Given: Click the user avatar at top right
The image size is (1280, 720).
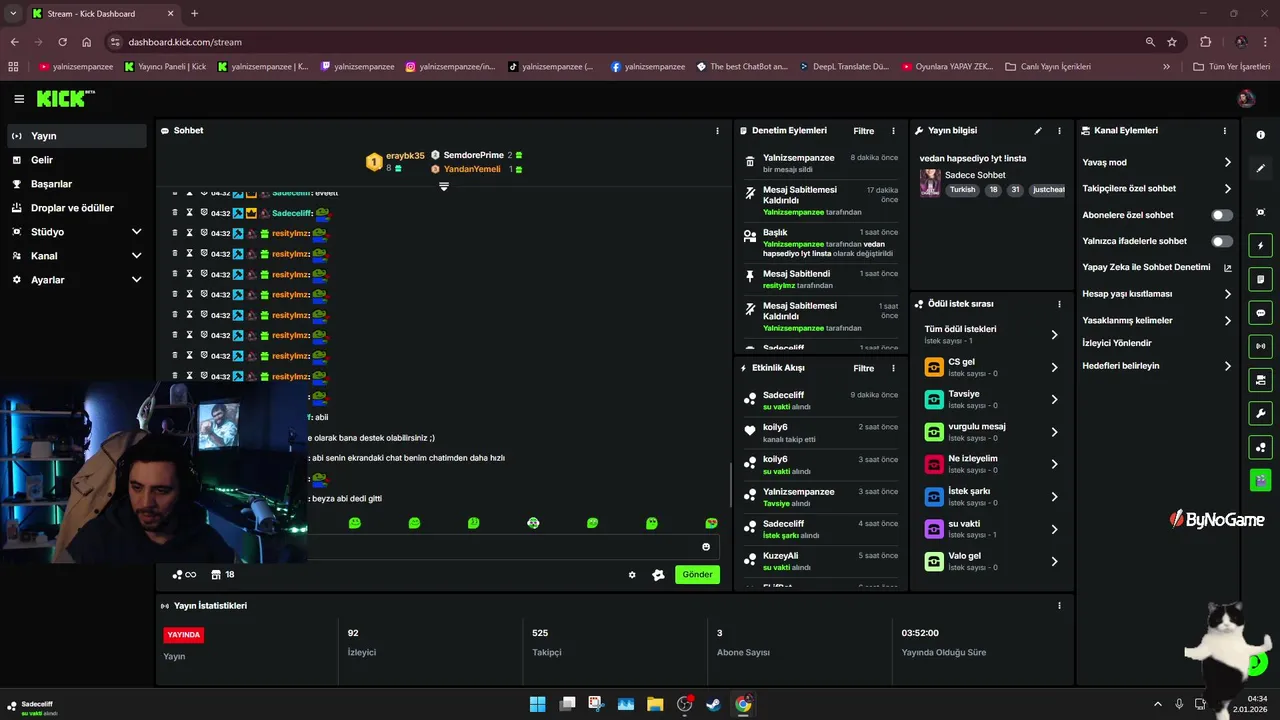Looking at the screenshot, I should pos(1246,98).
